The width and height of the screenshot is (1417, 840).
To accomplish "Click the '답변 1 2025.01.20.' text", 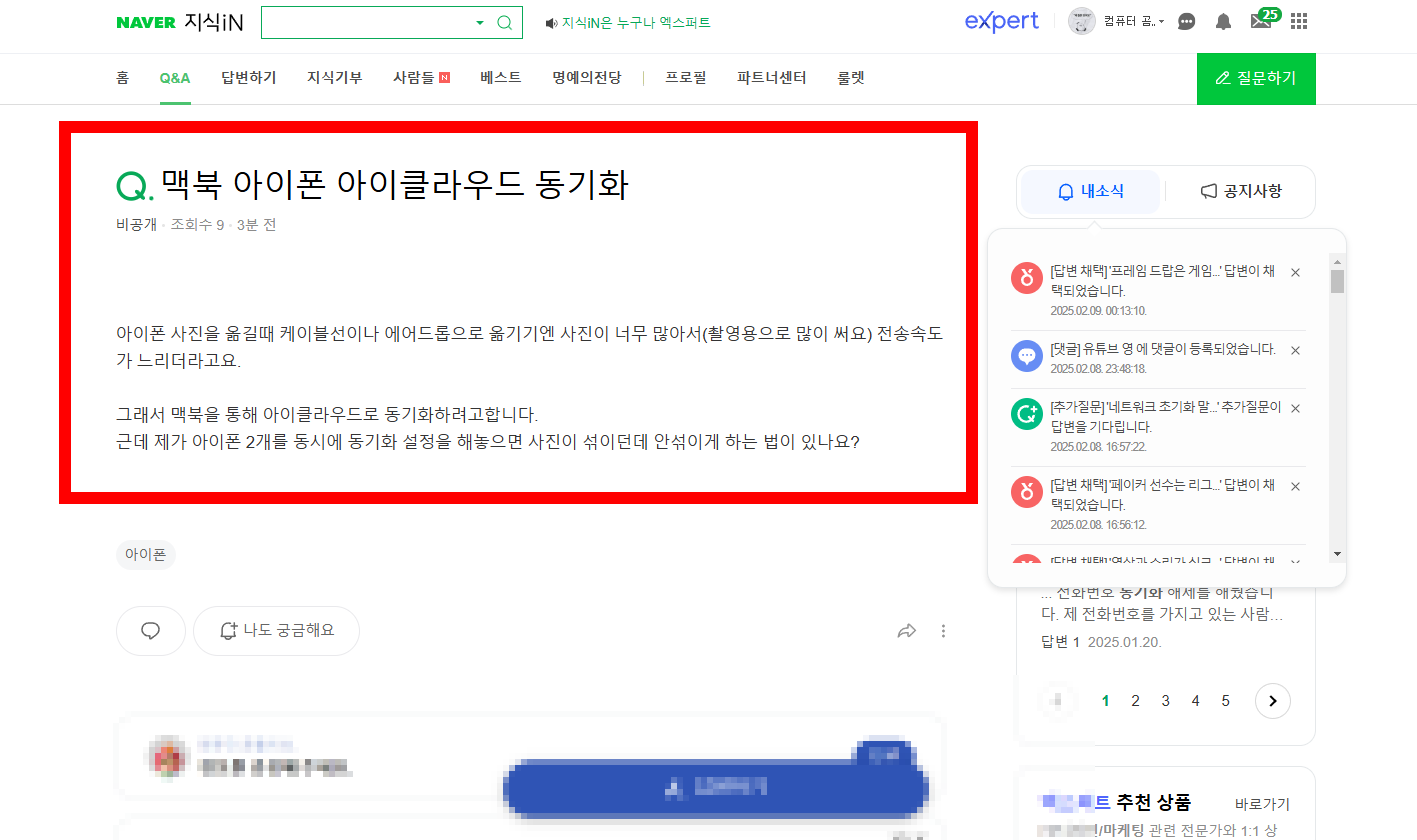I will 1101,642.
